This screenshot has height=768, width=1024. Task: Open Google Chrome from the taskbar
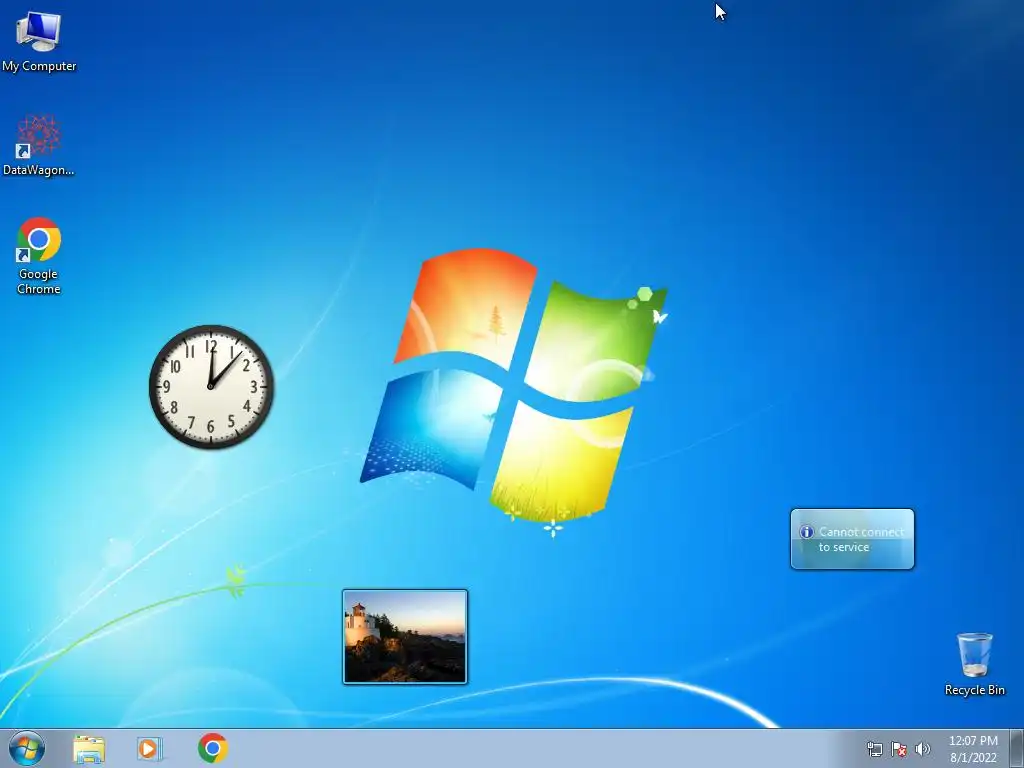tap(213, 748)
